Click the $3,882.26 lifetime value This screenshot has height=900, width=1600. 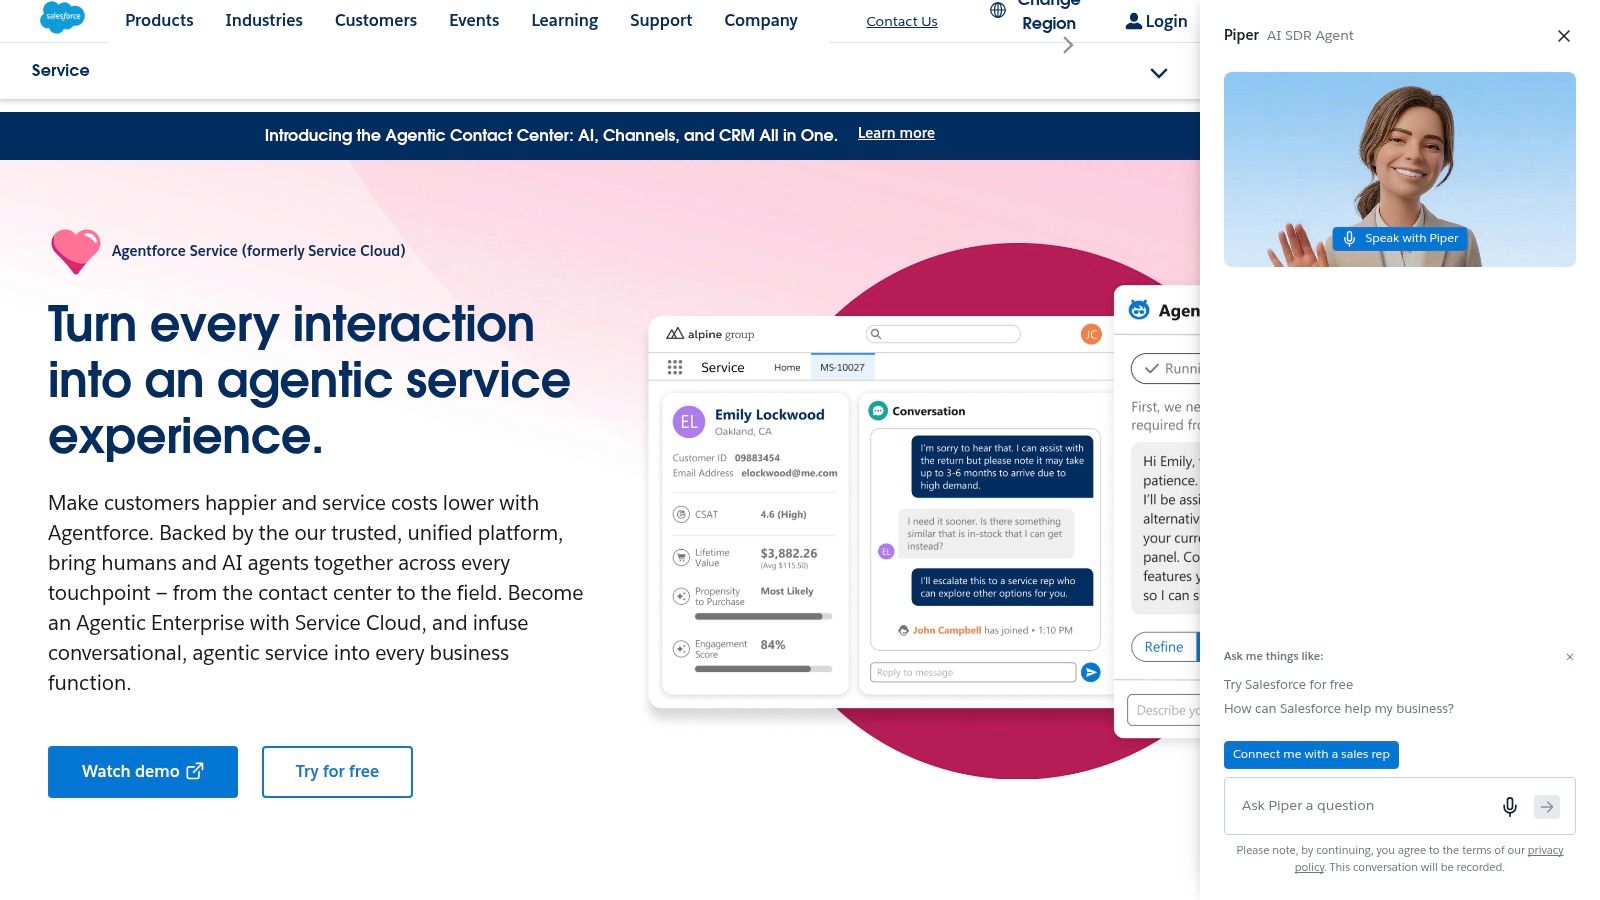[788, 554]
